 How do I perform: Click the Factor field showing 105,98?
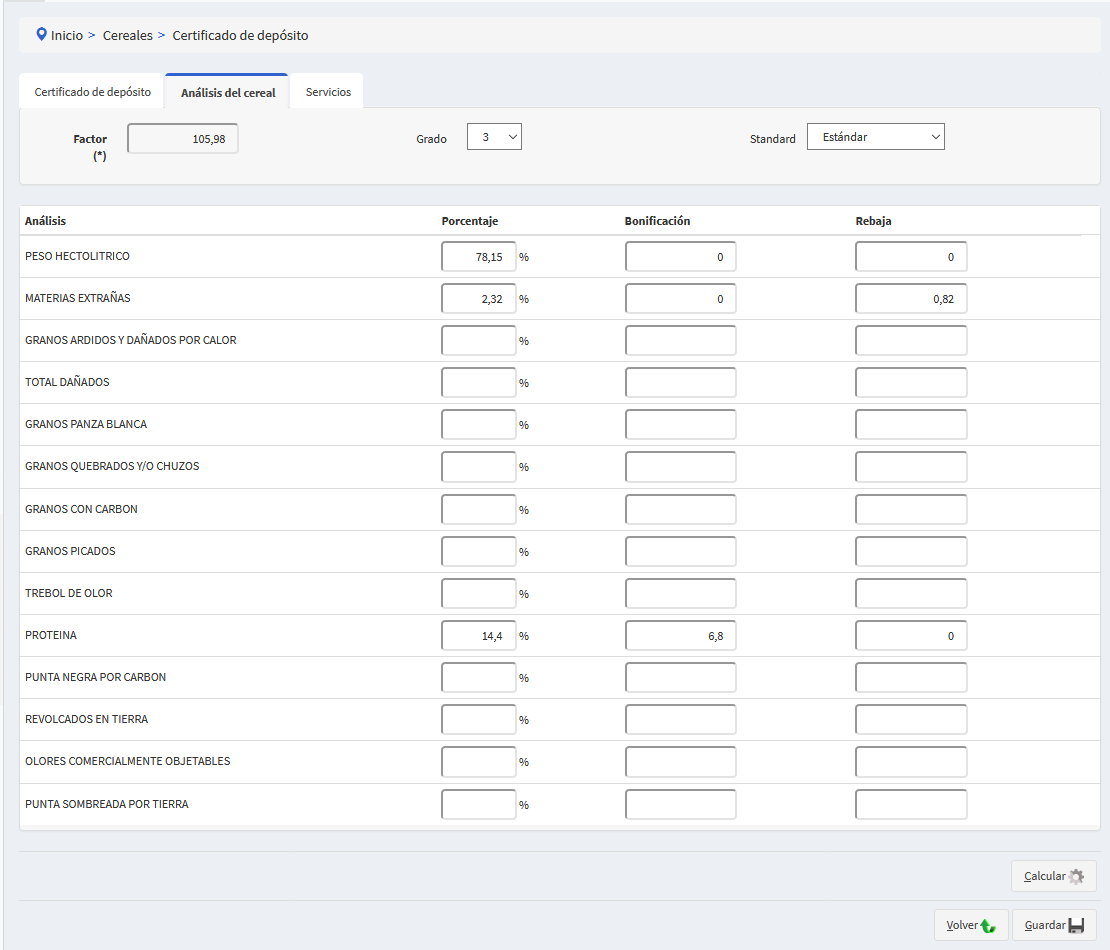[183, 139]
